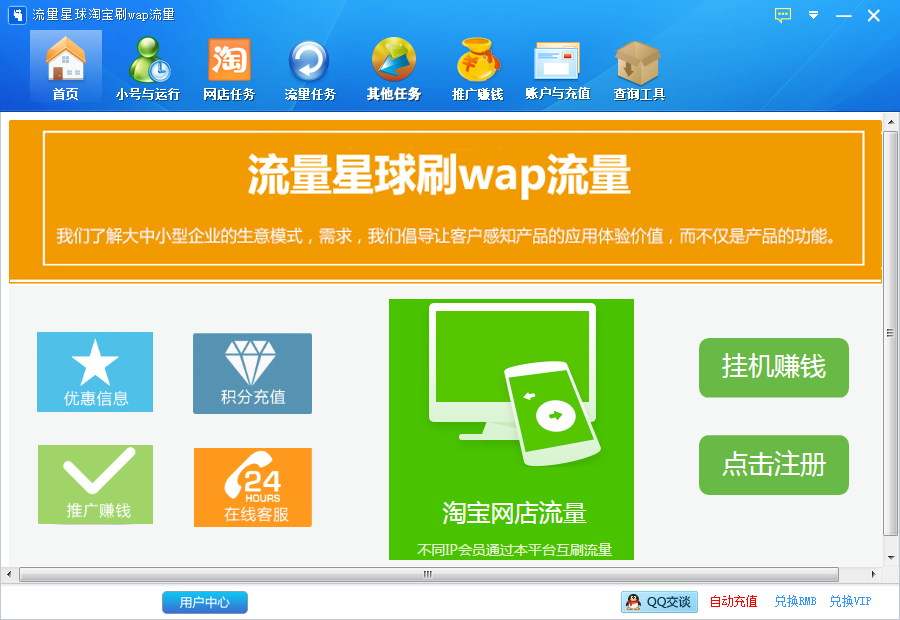Start a QQ交谈 chat
The width and height of the screenshot is (900, 620).
coord(660,602)
